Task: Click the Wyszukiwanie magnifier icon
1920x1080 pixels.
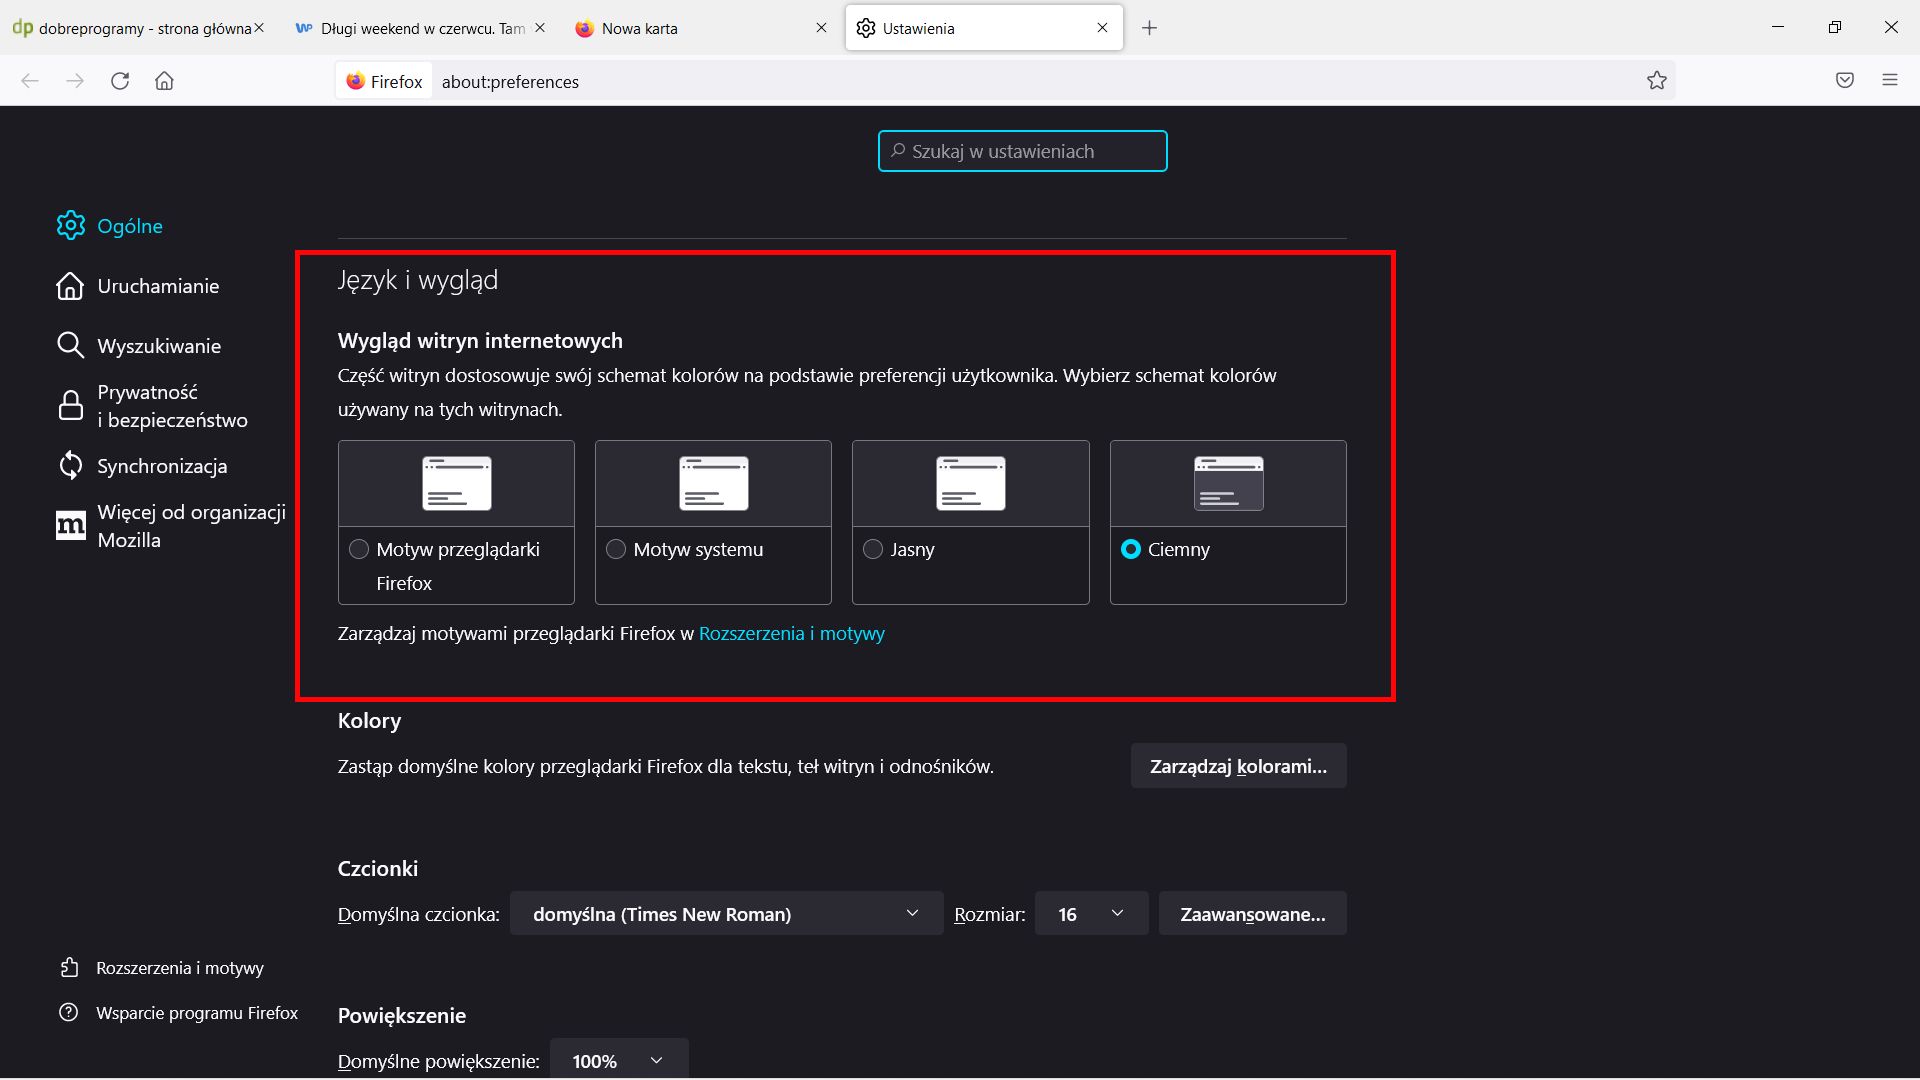Action: click(70, 345)
